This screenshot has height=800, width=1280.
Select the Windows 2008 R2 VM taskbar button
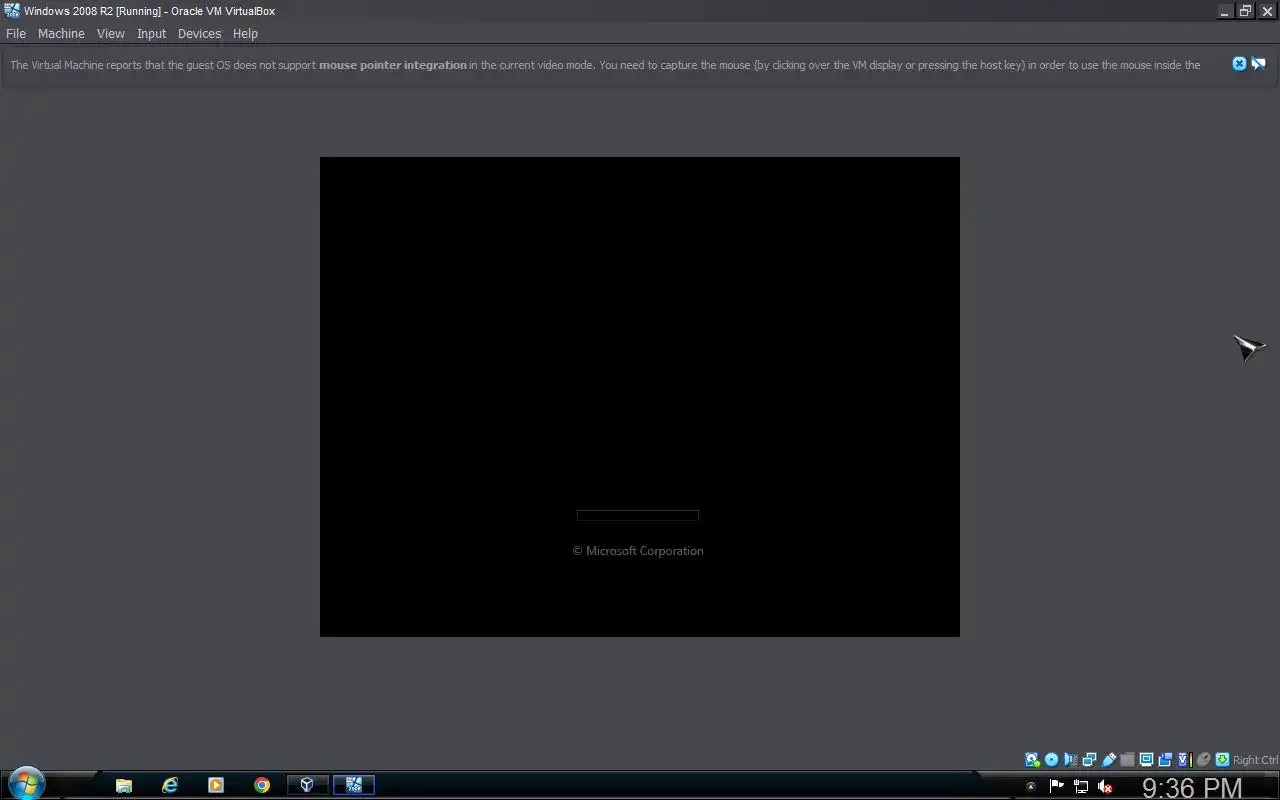click(354, 785)
